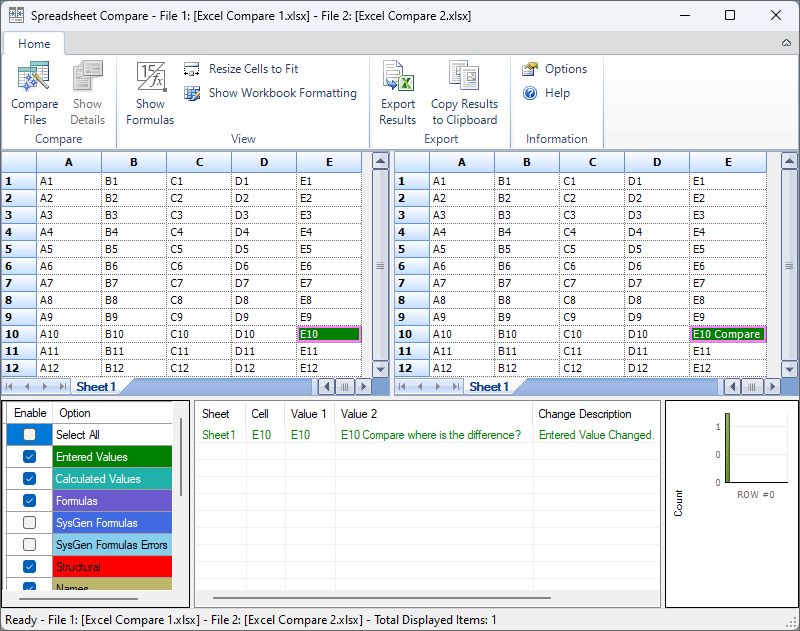Click the green bar in the count chart
This screenshot has width=800, height=631.
tap(728, 448)
